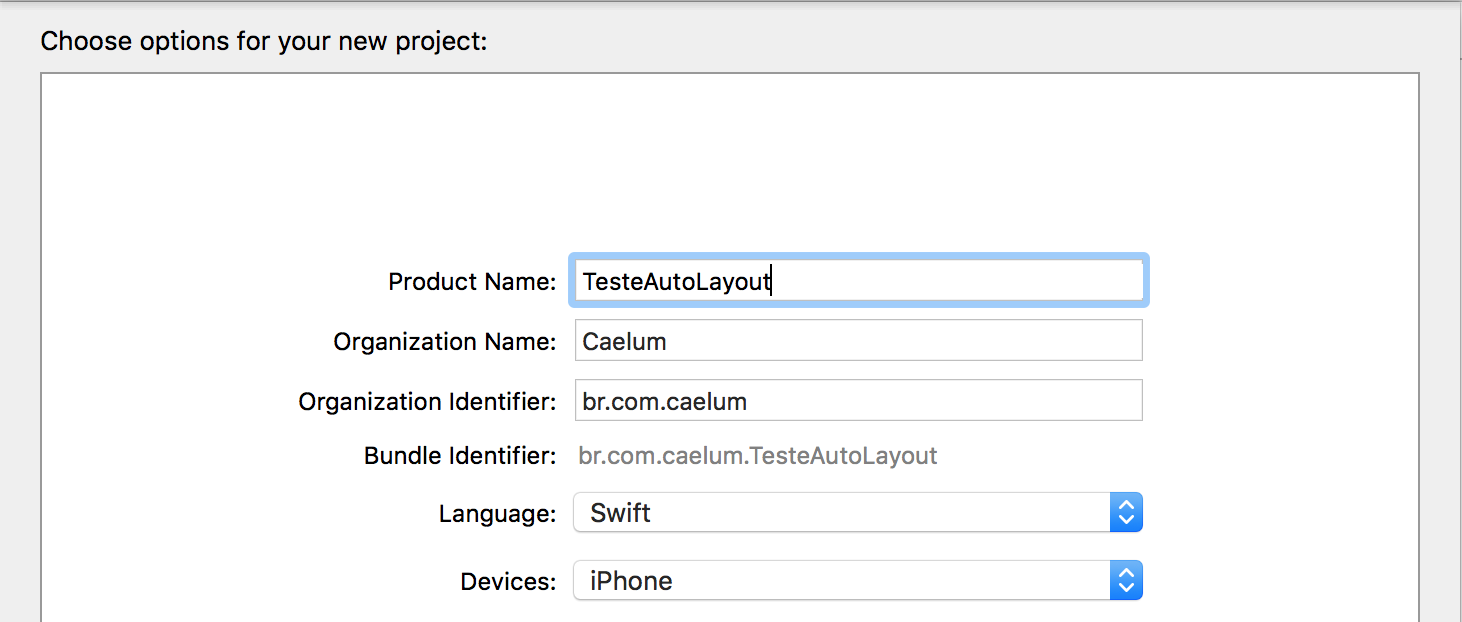Click the Product Name label
Image resolution: width=1462 pixels, height=622 pixels.
472,282
